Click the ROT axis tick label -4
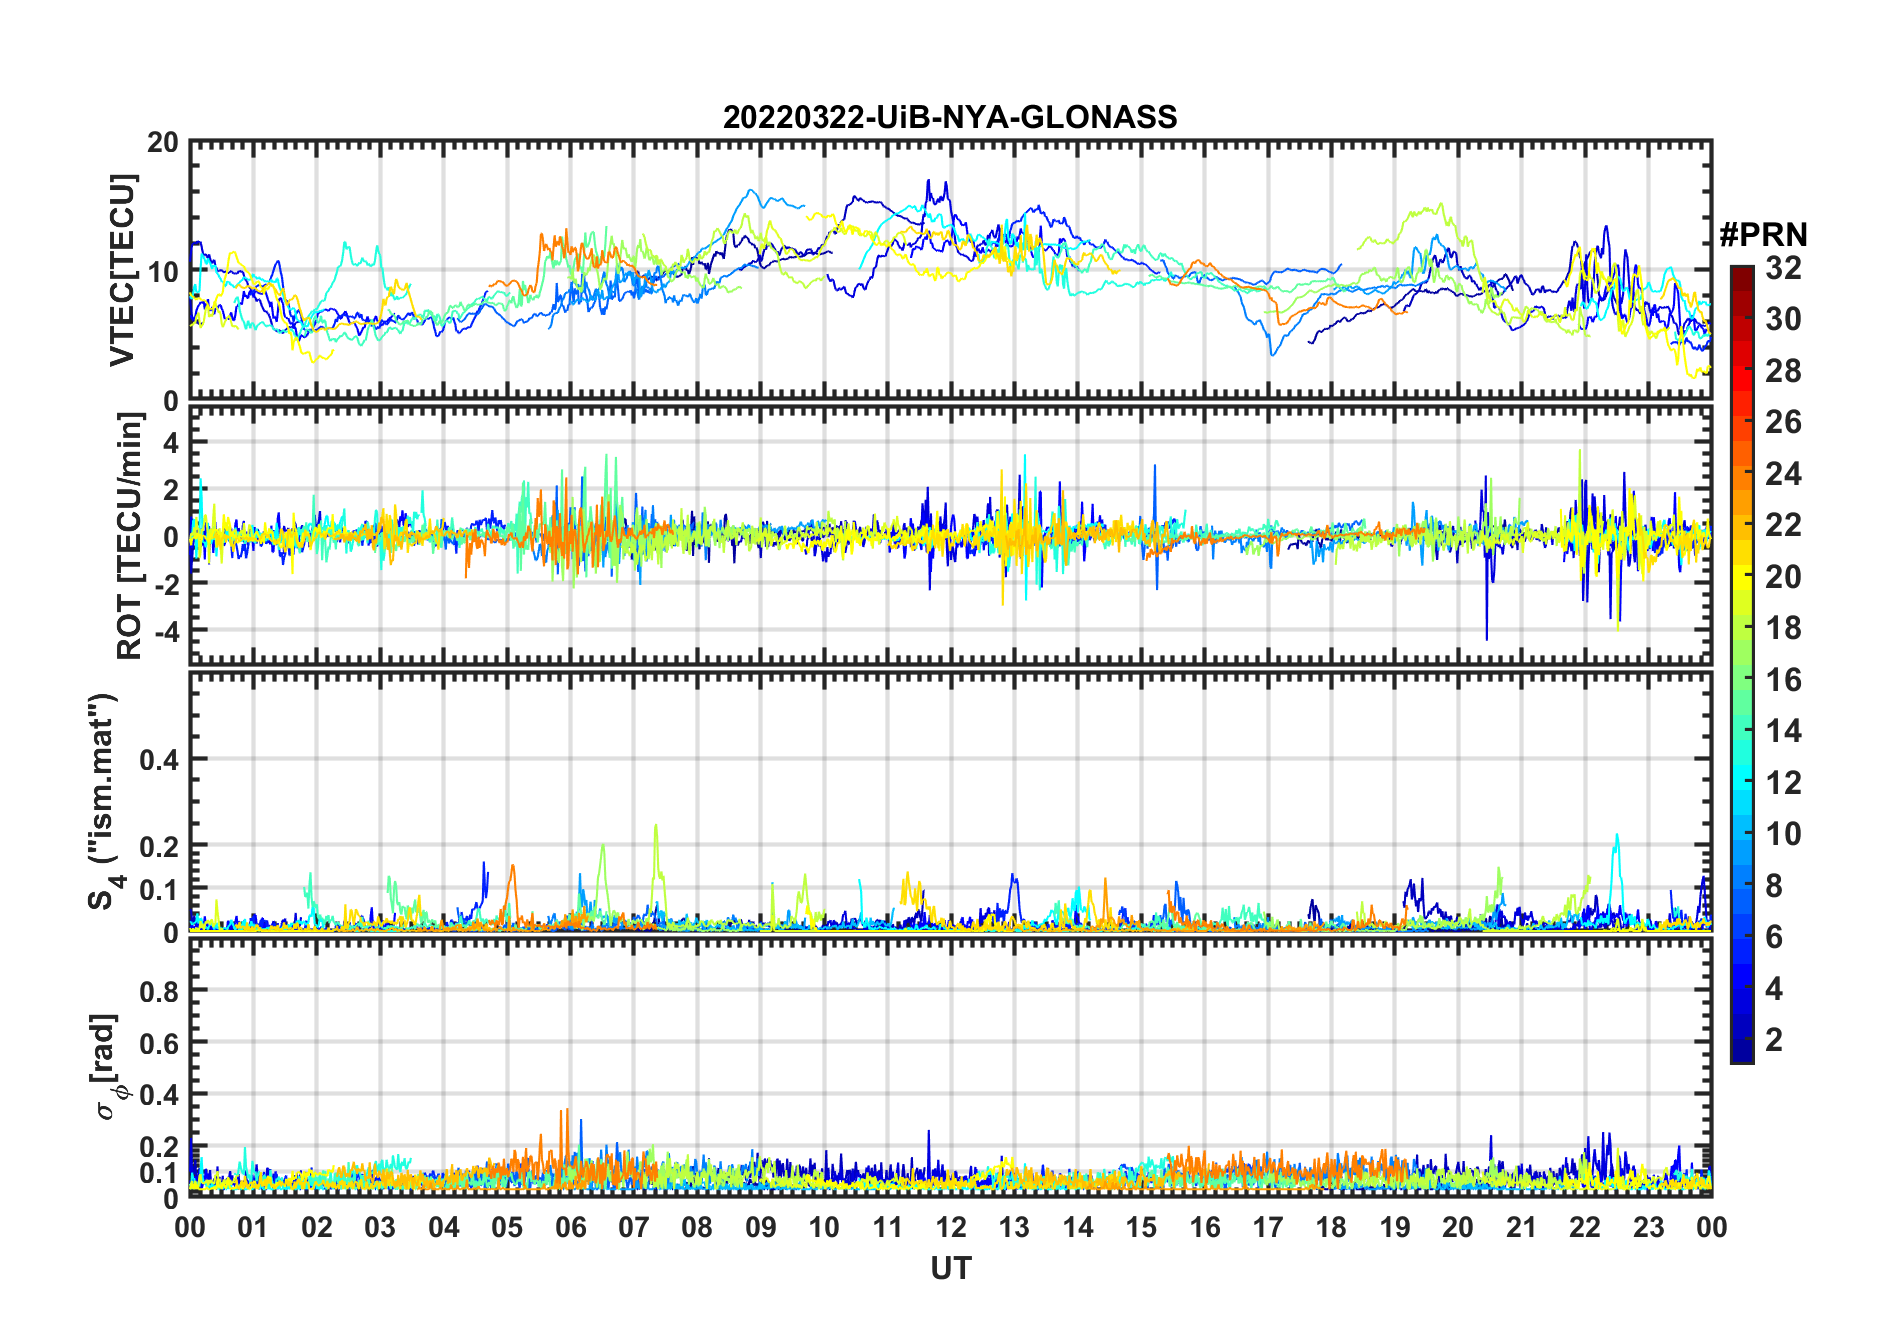The image size is (1902, 1330). 165,631
